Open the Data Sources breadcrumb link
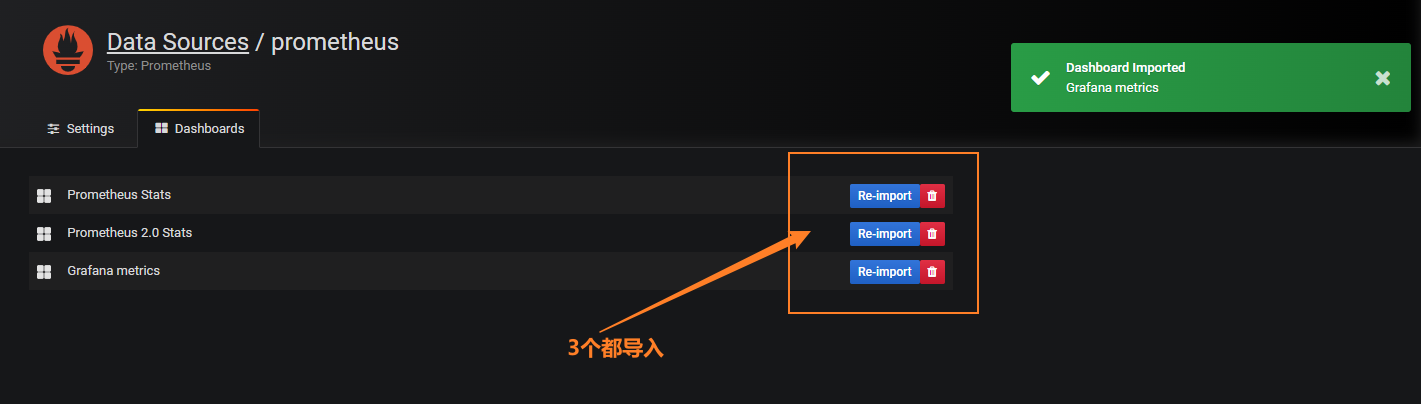 pos(178,42)
